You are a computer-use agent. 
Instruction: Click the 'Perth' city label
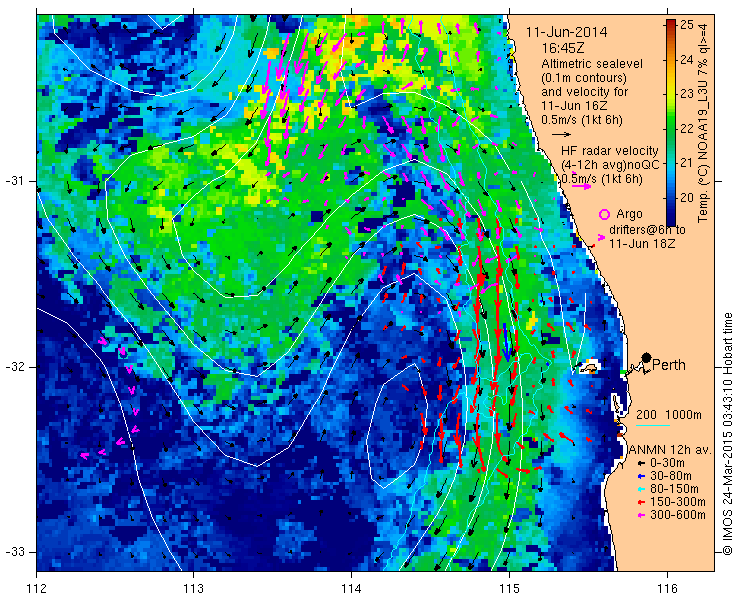coord(669,365)
